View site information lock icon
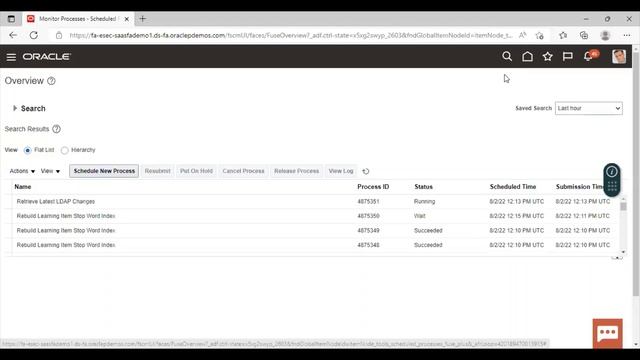The width and height of the screenshot is (640, 360). [59, 36]
